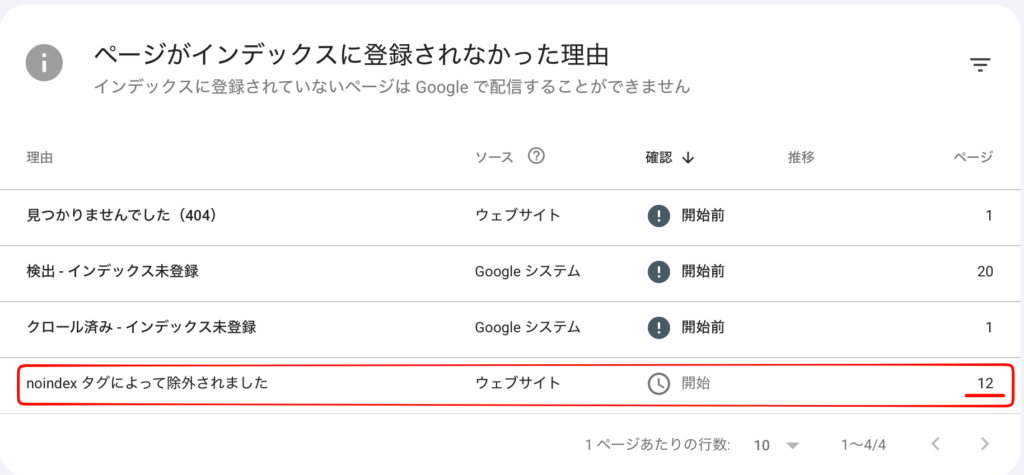Click the down arrow sort icon by 確認

[x=687, y=158]
